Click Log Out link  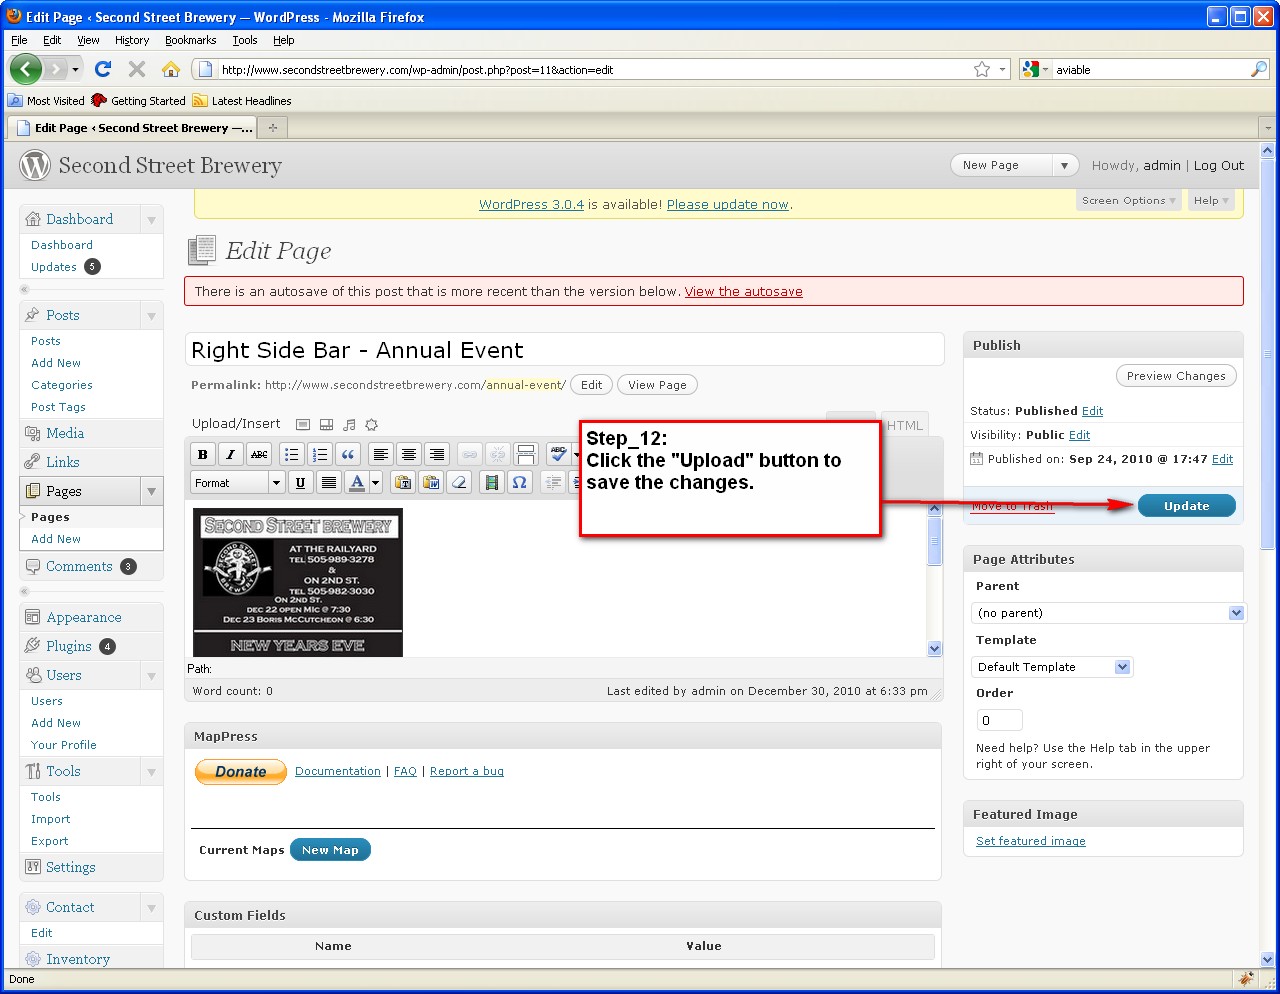pyautogui.click(x=1219, y=166)
